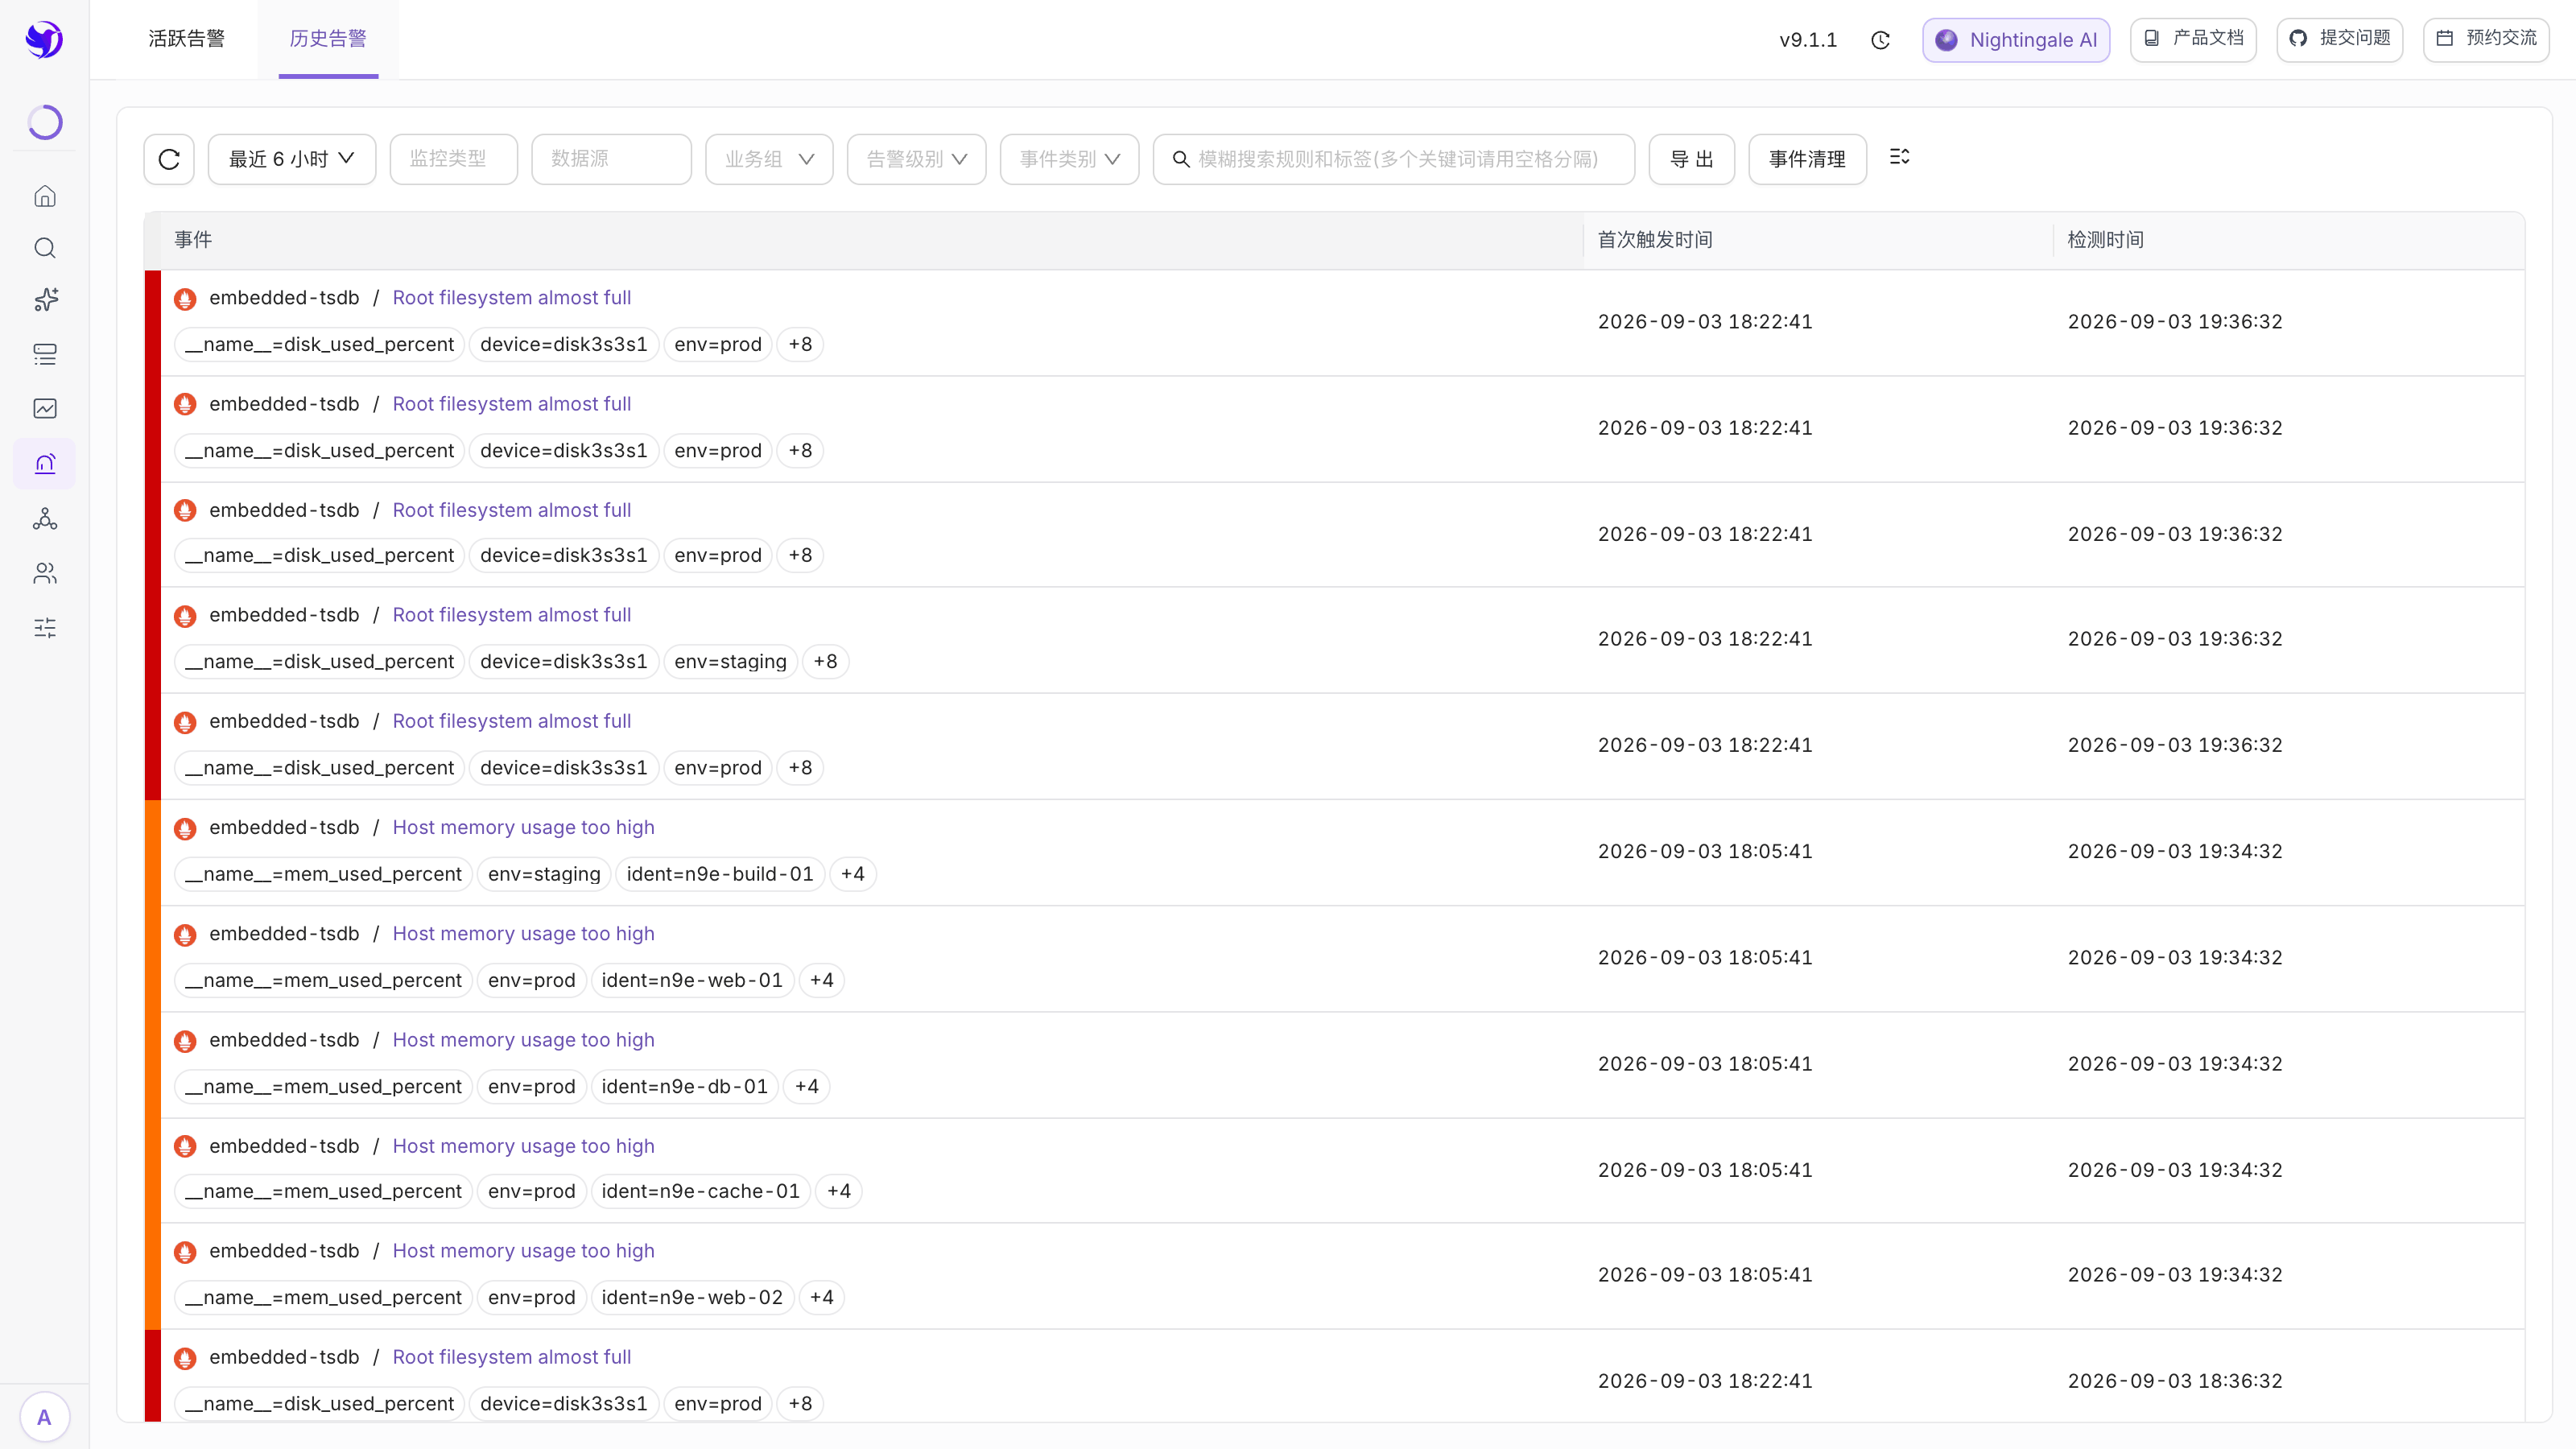This screenshot has width=2576, height=1449.
Task: Open first Root filesystem almost full event
Action: (x=511, y=298)
